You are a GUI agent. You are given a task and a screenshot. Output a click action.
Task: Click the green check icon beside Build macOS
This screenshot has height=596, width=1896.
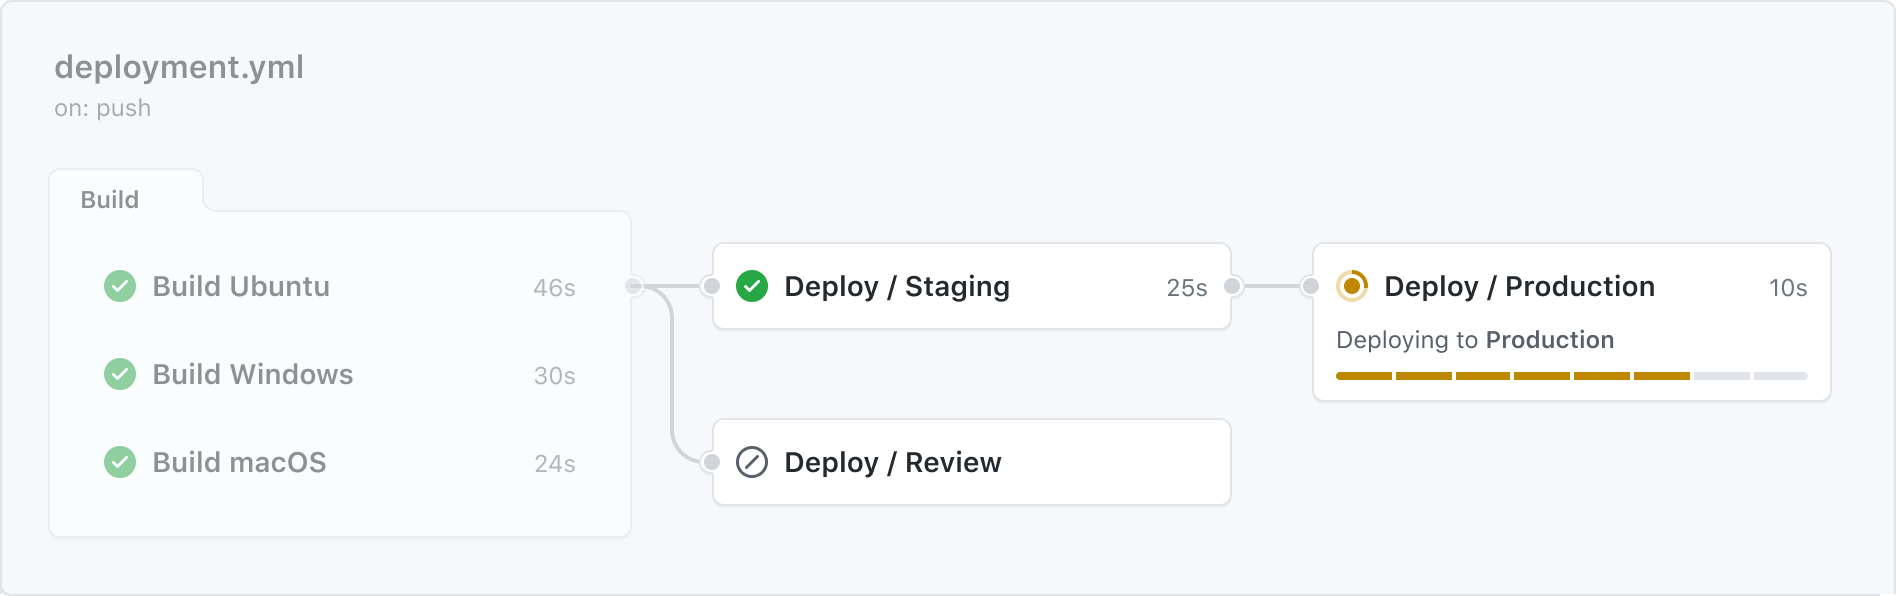[120, 462]
